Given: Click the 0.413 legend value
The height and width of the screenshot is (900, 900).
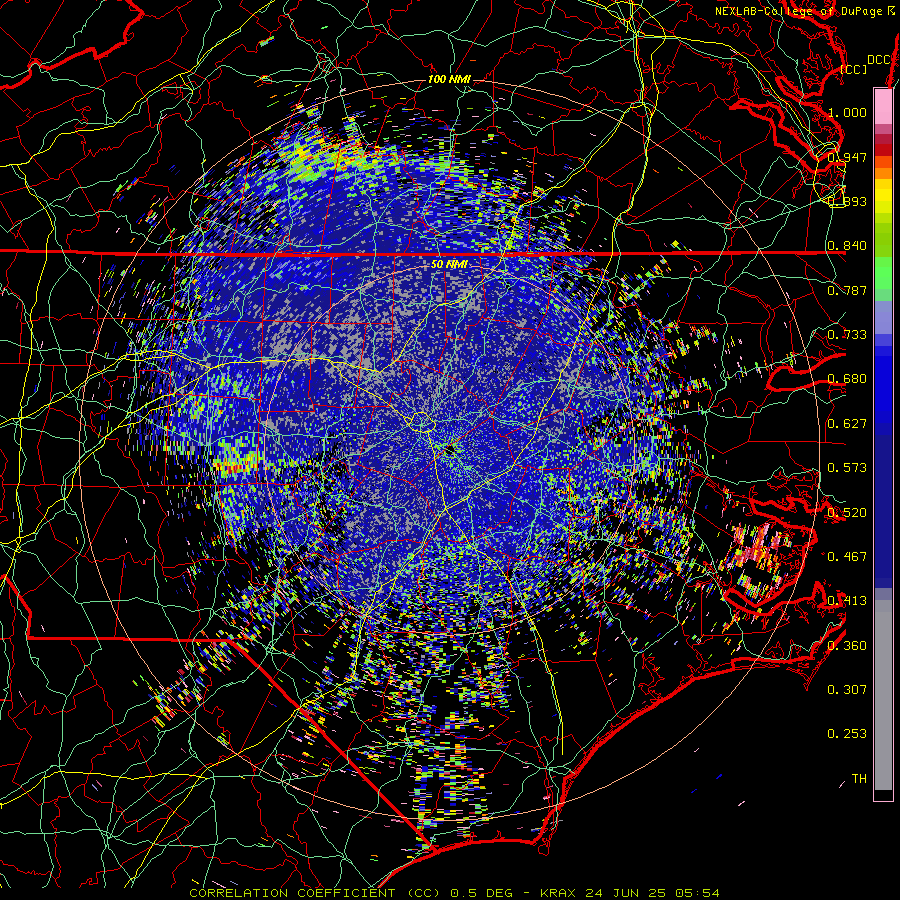Looking at the screenshot, I should click(x=847, y=601).
